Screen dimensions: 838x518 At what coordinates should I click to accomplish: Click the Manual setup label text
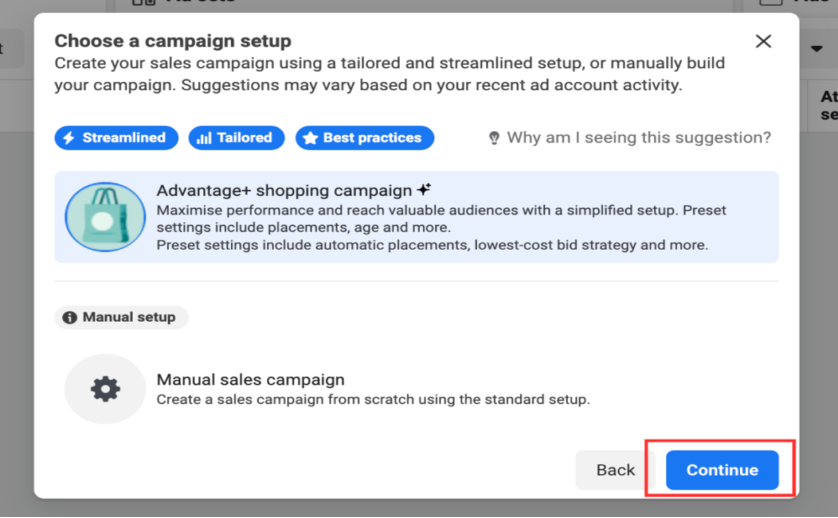(129, 317)
